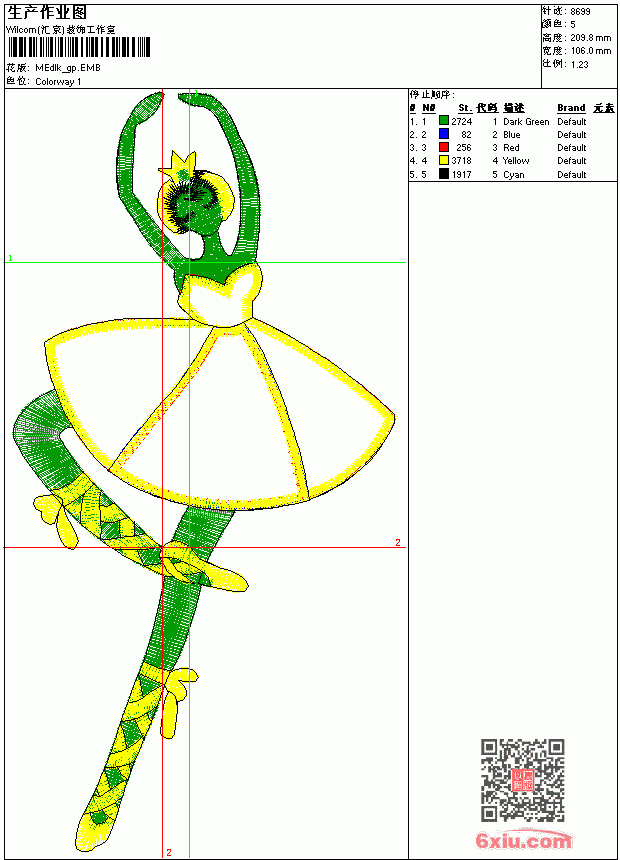The height and width of the screenshot is (860, 620).
Task: Click the Red thread color swatch
Action: (x=444, y=147)
